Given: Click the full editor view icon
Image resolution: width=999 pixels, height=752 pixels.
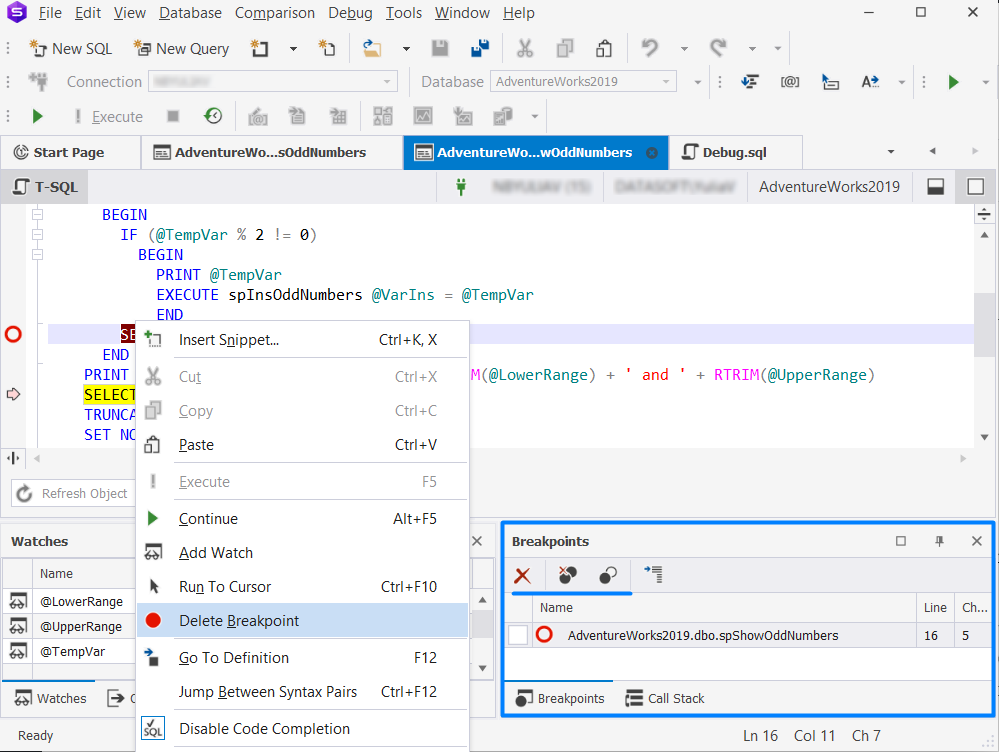Looking at the screenshot, I should point(975,187).
